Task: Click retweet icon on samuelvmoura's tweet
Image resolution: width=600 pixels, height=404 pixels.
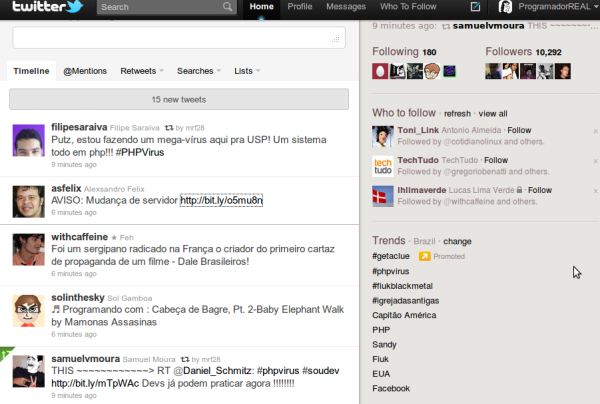Action: pos(185,359)
